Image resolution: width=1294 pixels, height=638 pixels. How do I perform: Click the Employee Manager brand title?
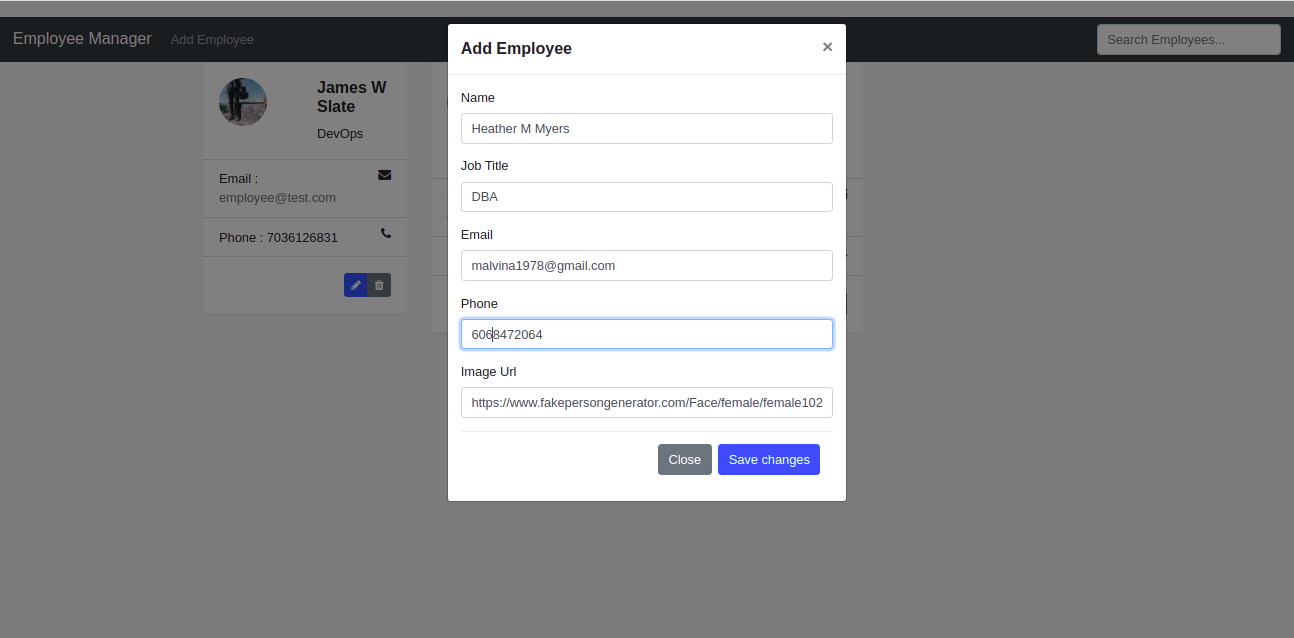point(82,39)
